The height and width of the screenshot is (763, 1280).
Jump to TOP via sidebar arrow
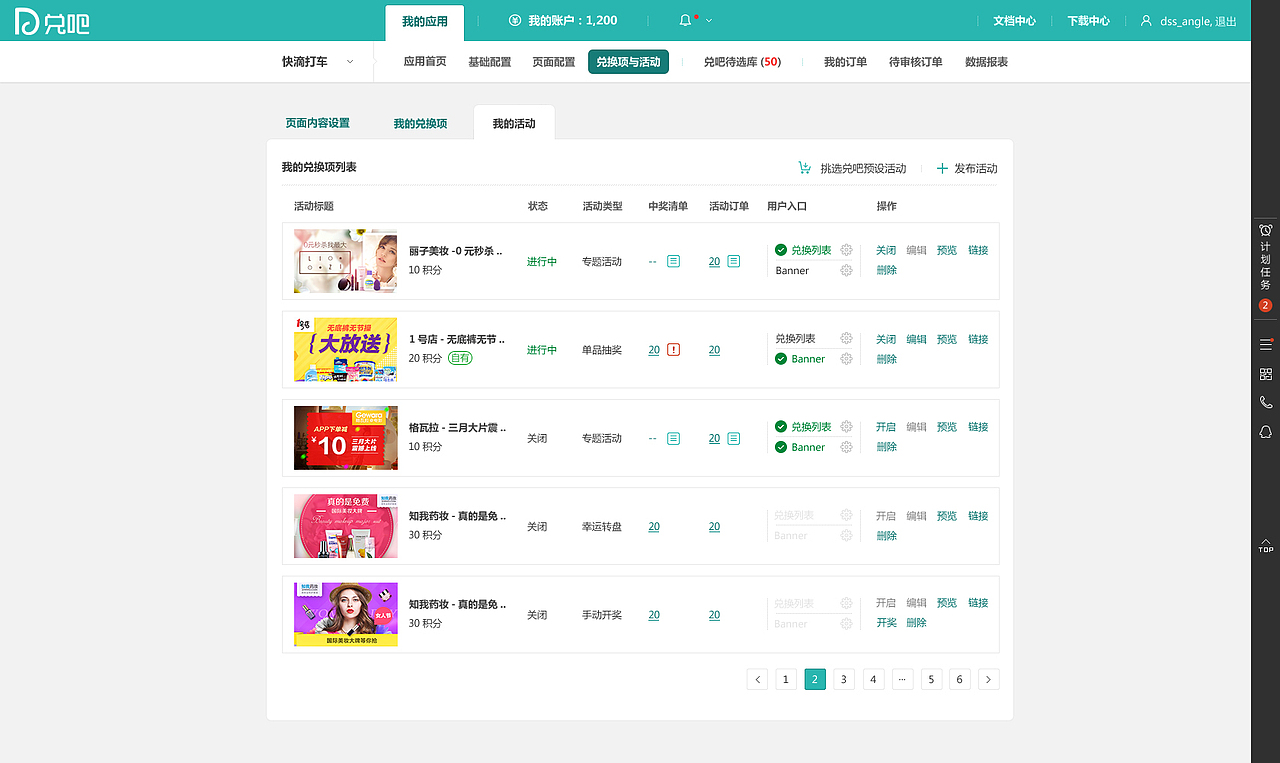click(1265, 546)
